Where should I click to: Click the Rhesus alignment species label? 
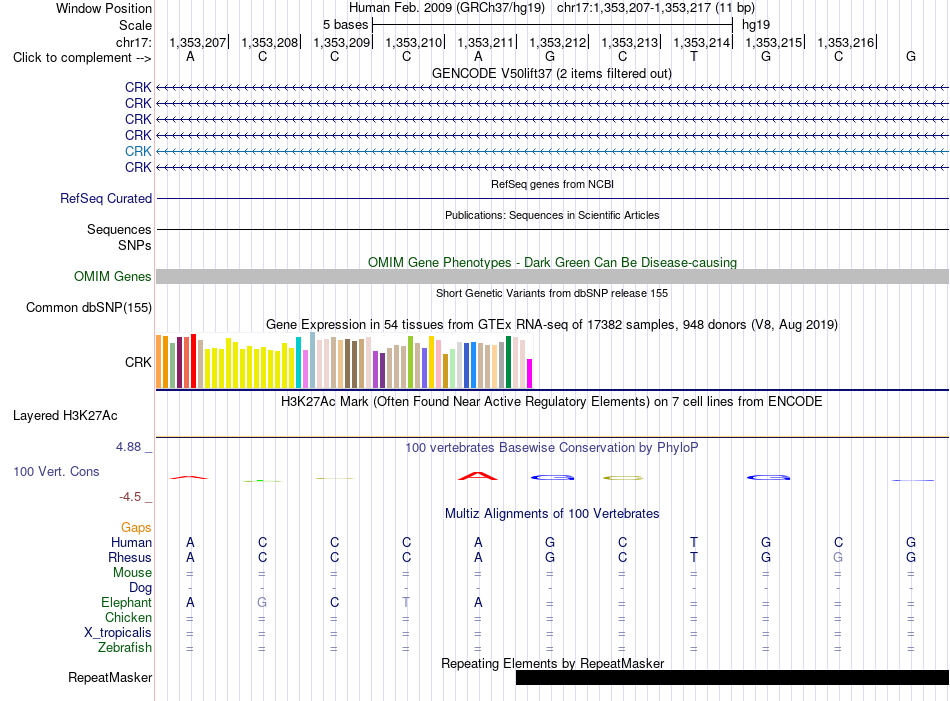[x=130, y=557]
